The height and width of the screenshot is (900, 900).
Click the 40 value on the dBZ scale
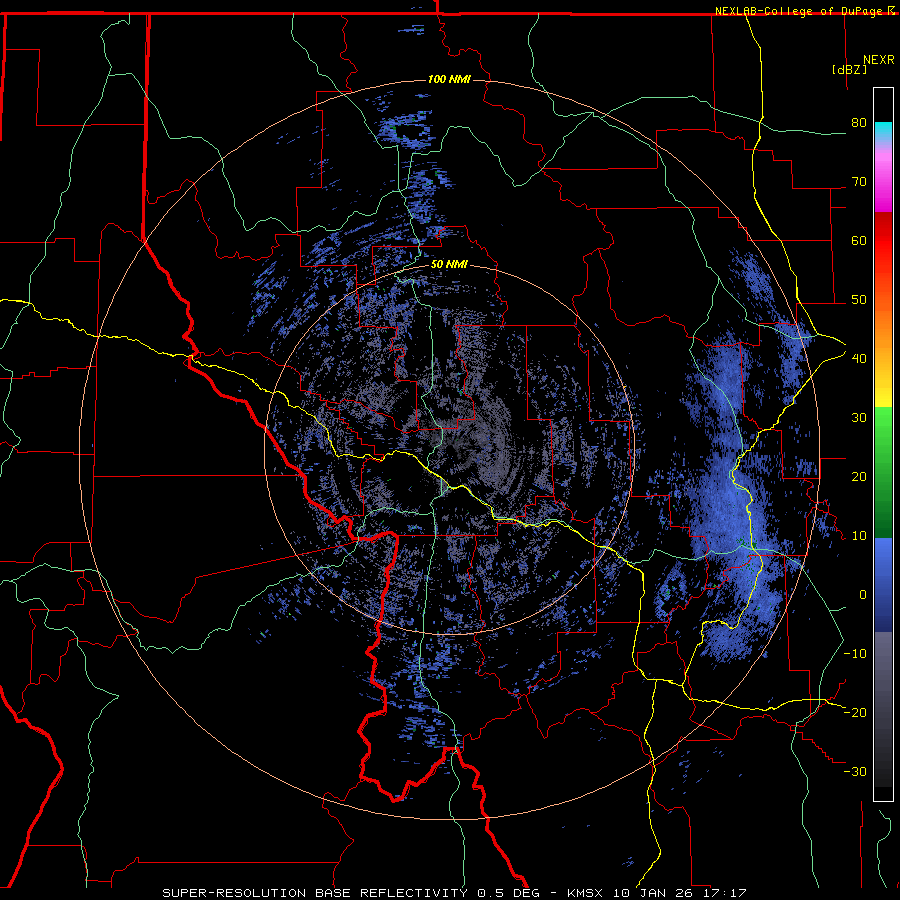[859, 358]
